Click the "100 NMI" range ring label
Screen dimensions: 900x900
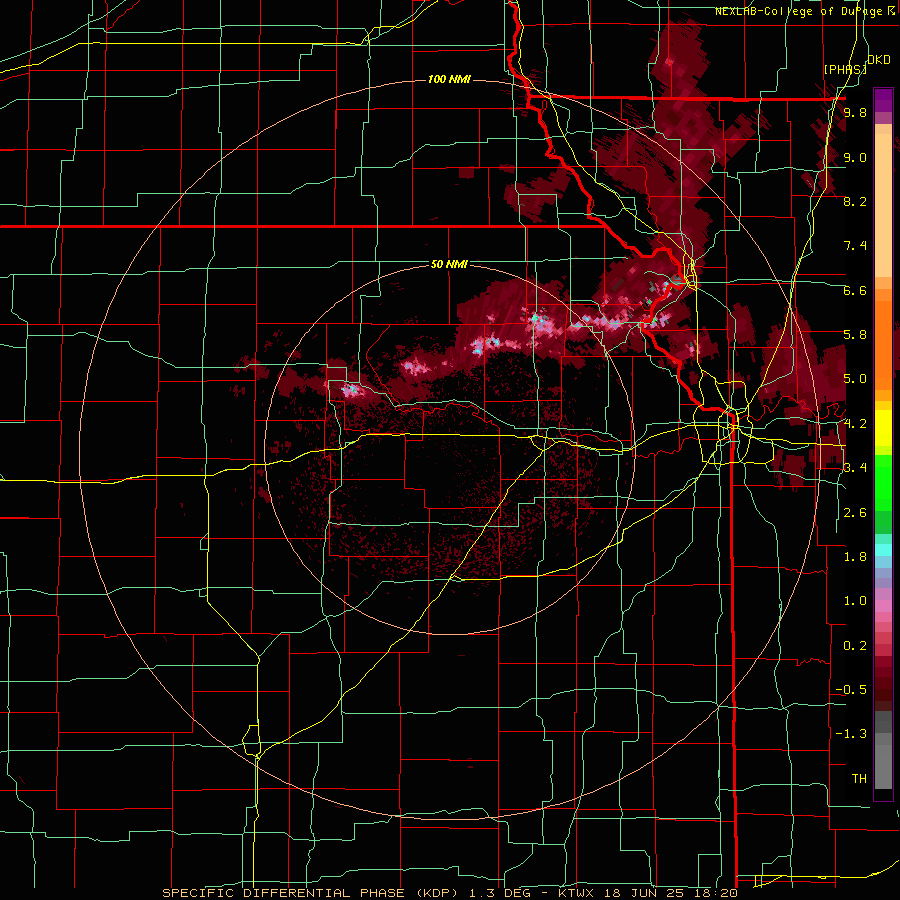449,79
